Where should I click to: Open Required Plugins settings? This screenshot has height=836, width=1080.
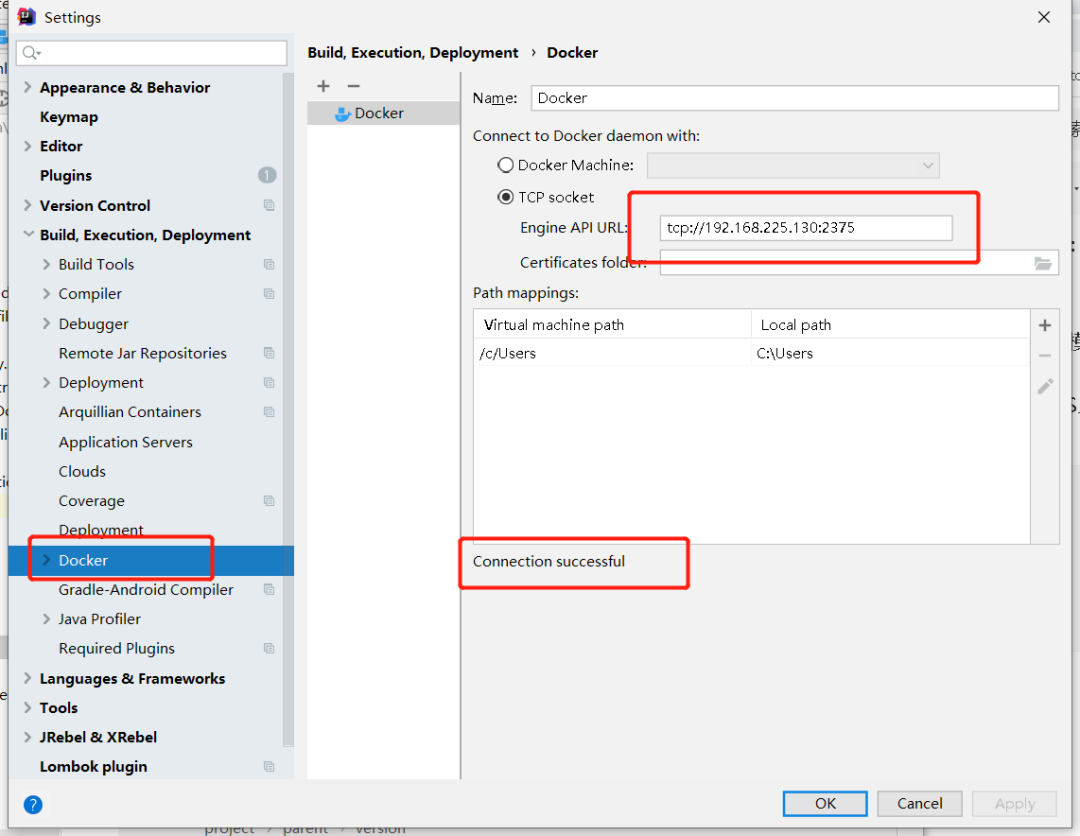click(116, 649)
